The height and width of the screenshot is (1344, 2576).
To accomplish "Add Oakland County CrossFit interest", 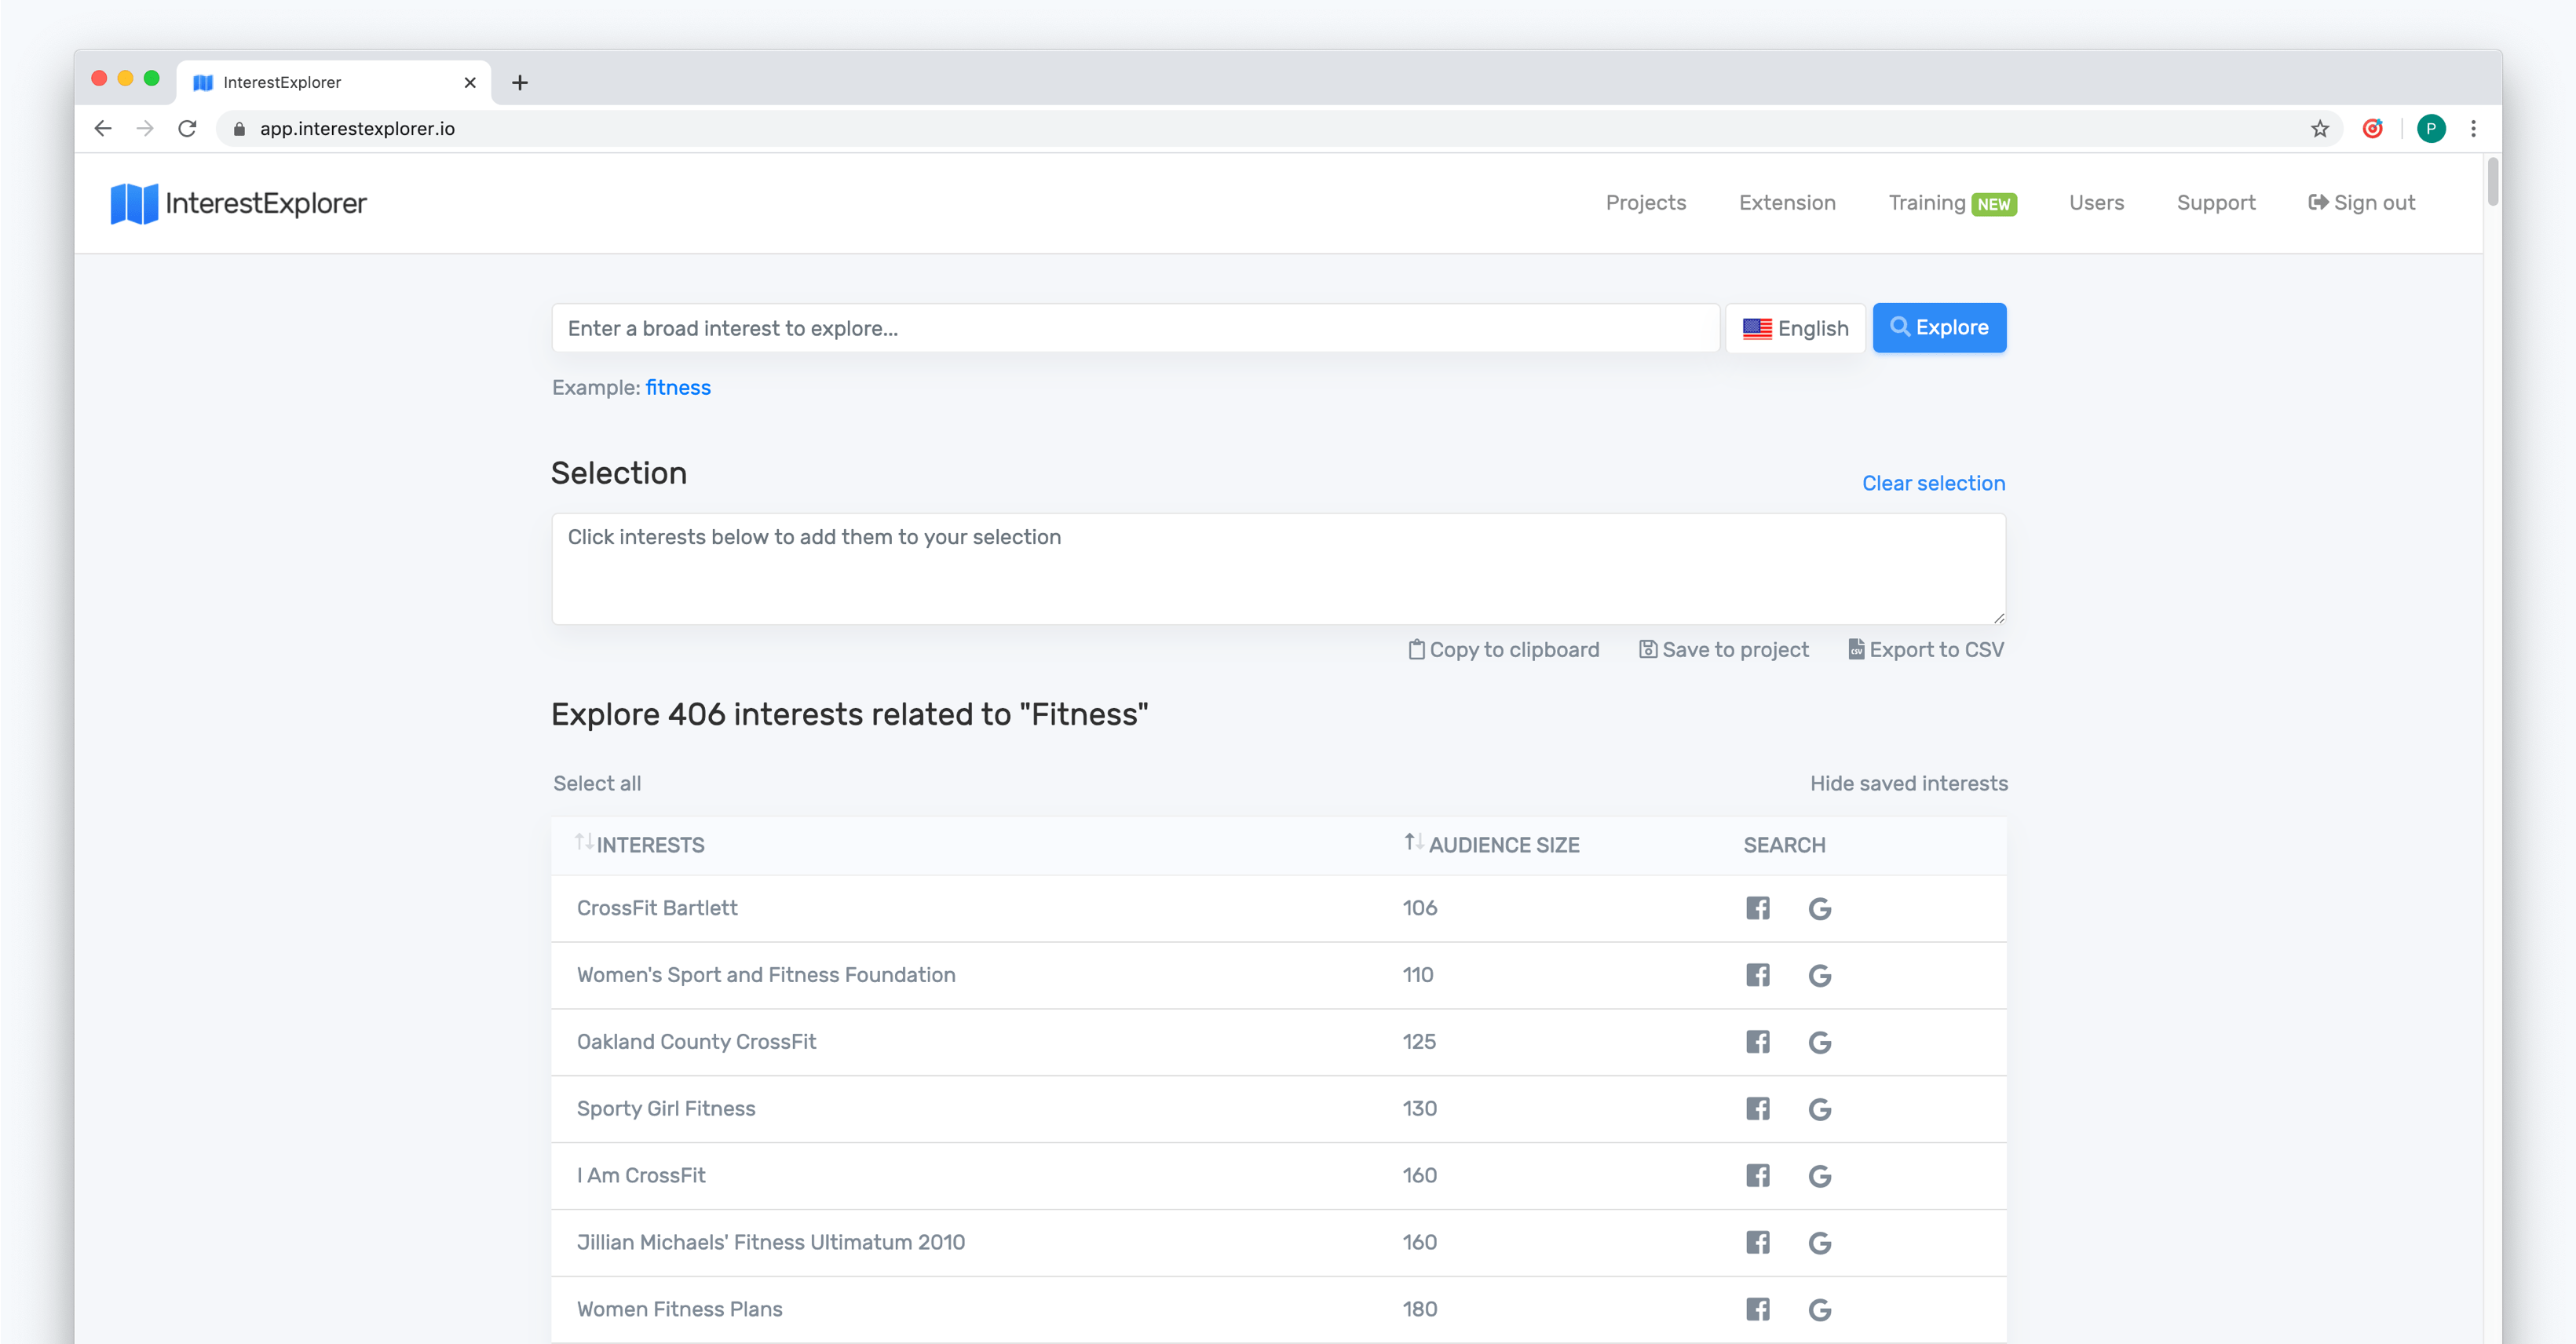I will (x=696, y=1042).
